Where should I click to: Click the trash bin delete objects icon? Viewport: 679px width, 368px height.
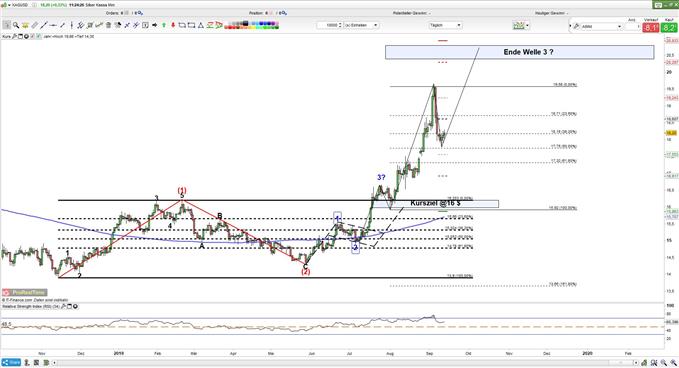[108, 25]
